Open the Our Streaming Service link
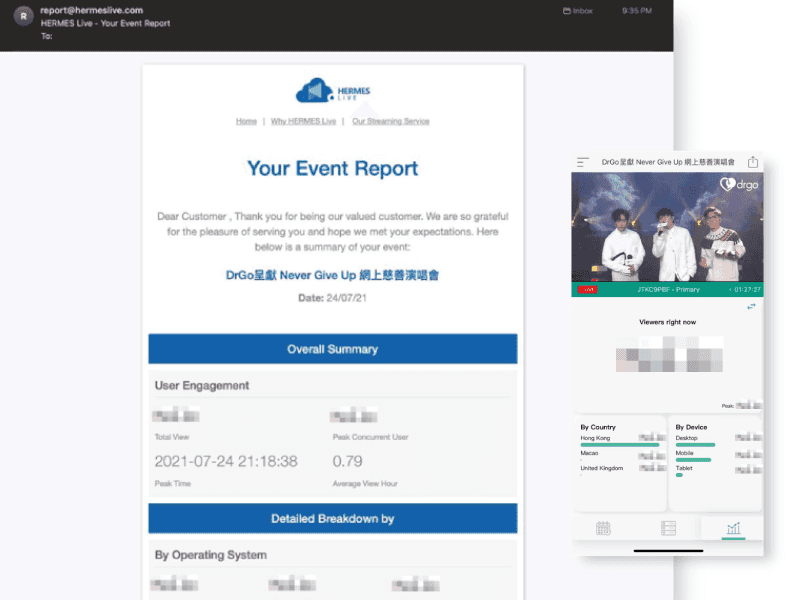Viewport: 800px width, 600px height. [390, 121]
